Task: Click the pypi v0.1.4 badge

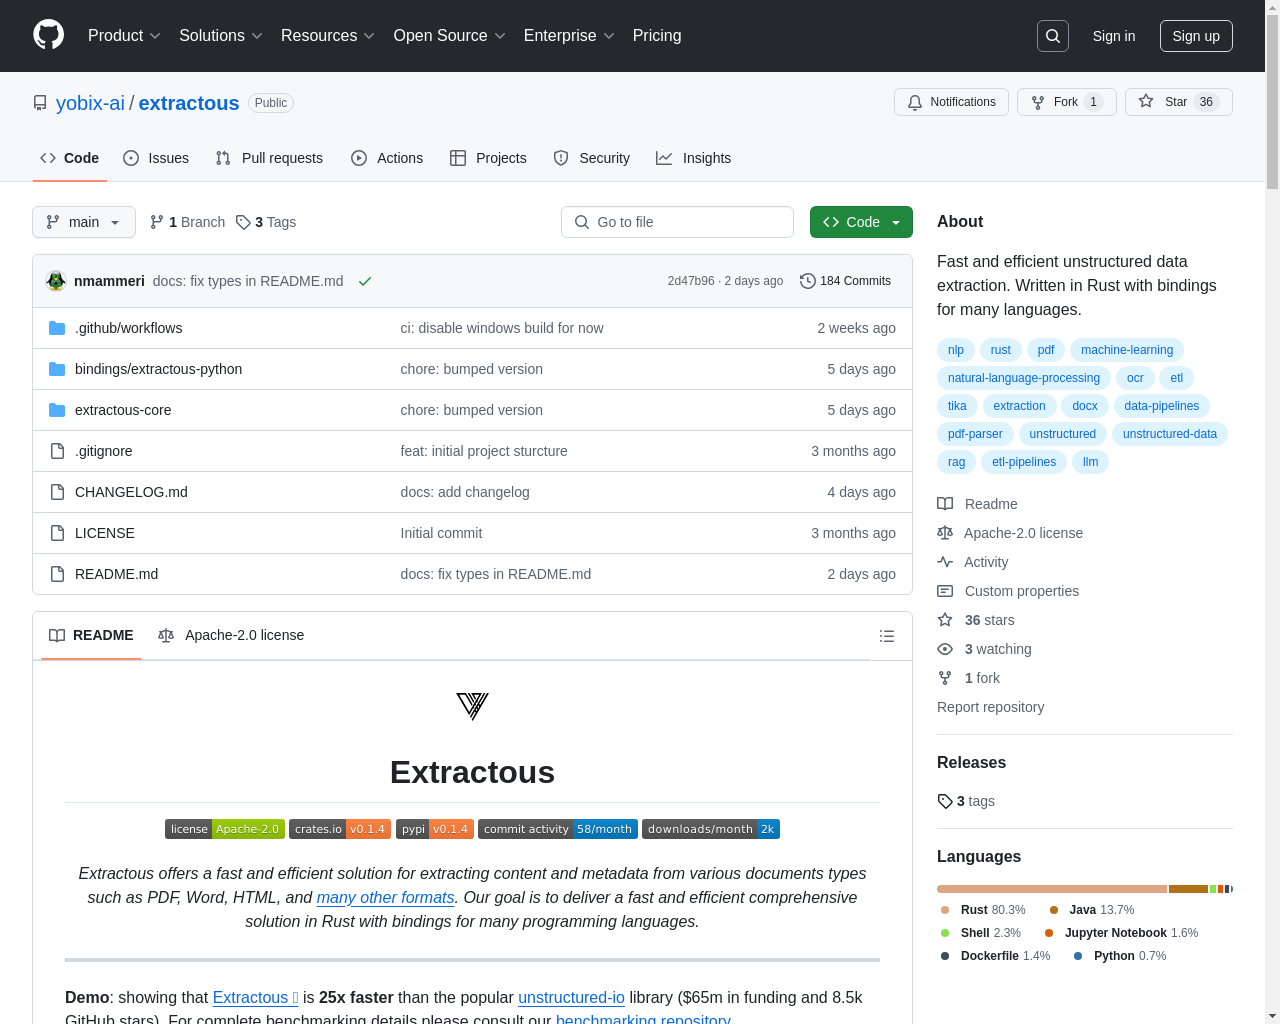Action: tap(435, 829)
